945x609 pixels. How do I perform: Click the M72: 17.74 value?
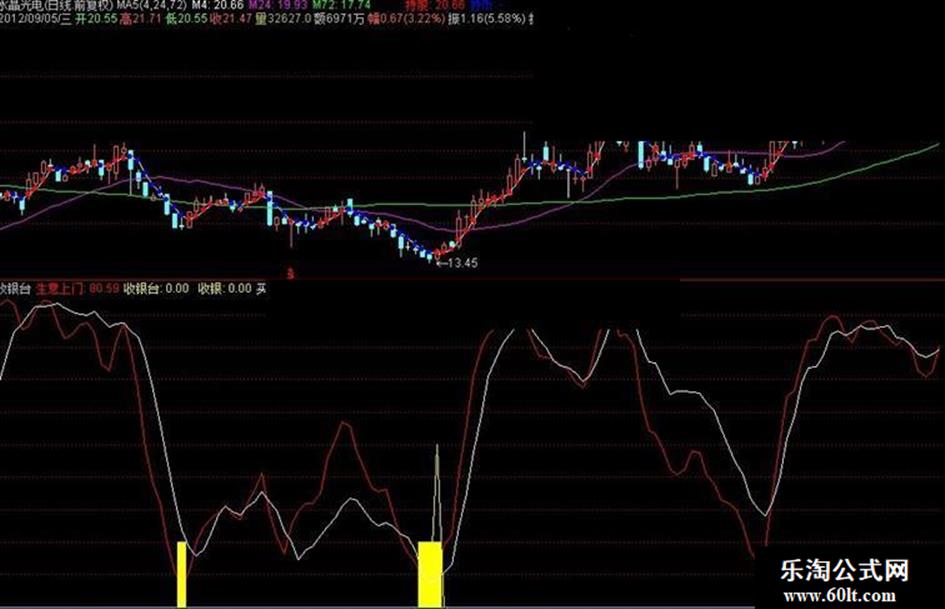tap(341, 5)
